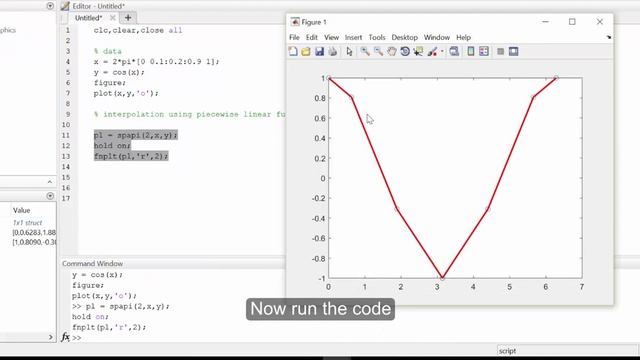Print the figure using the printer icon

point(333,51)
